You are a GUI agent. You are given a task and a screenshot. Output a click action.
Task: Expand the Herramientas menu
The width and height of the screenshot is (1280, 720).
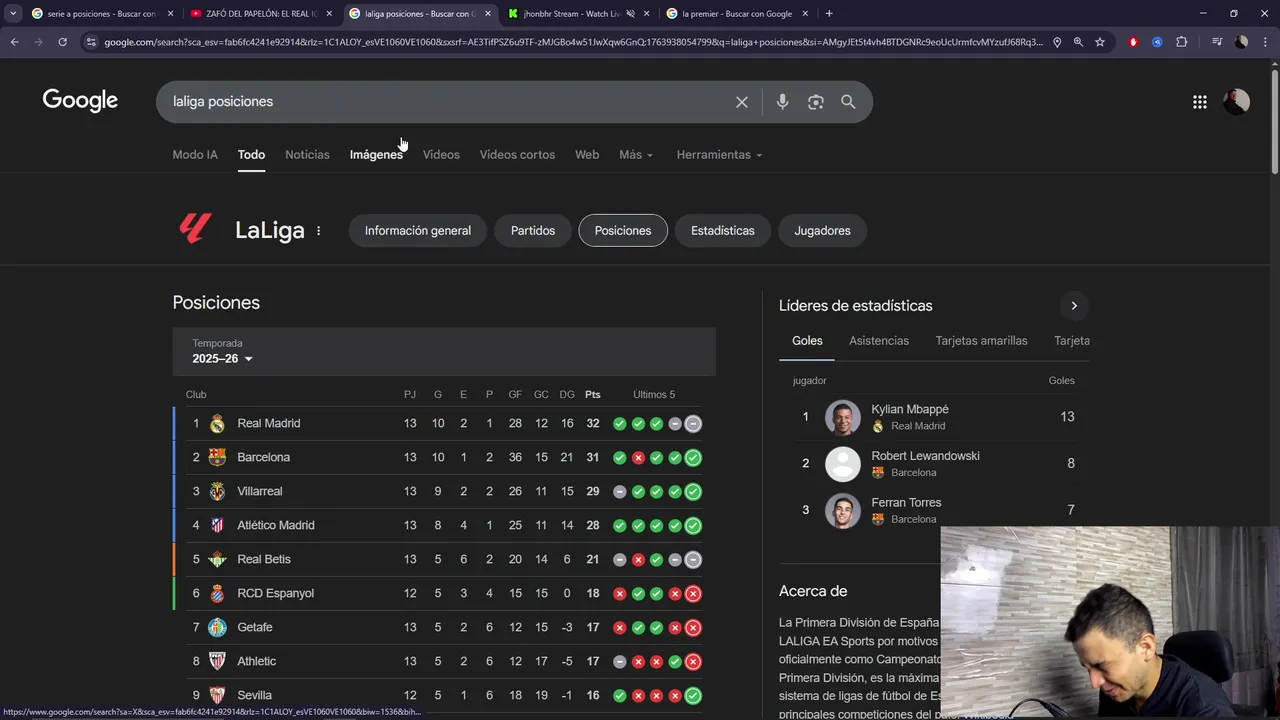pyautogui.click(x=719, y=155)
